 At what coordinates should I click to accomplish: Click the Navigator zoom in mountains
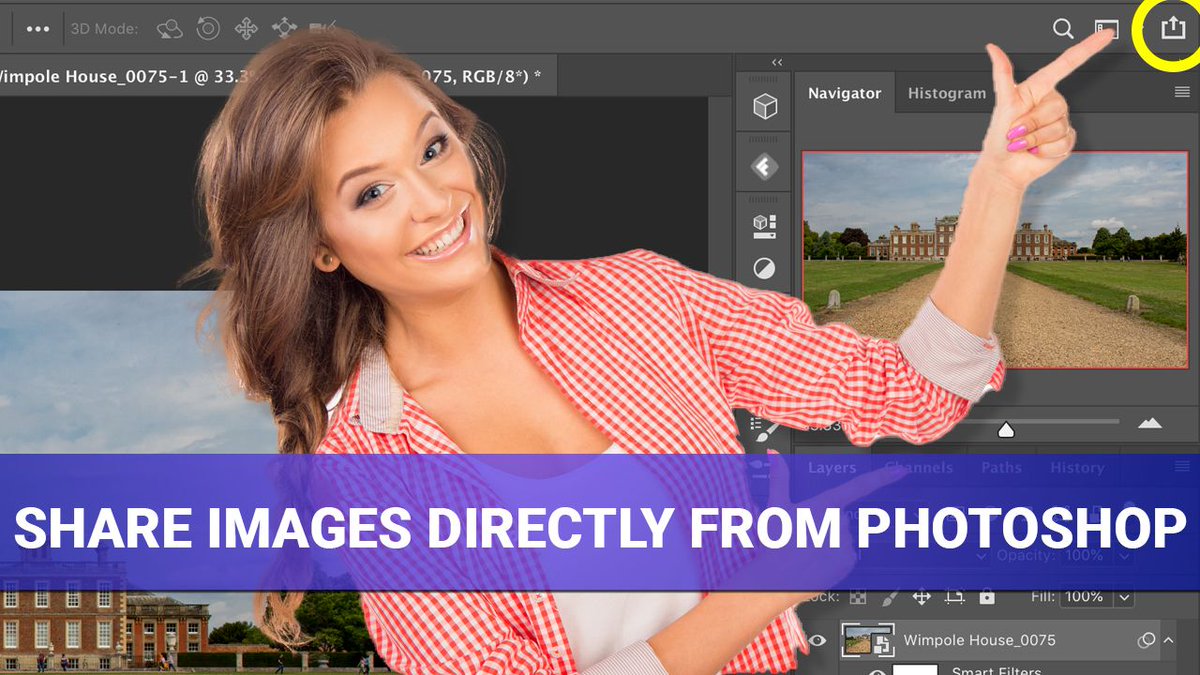[x=1150, y=424]
